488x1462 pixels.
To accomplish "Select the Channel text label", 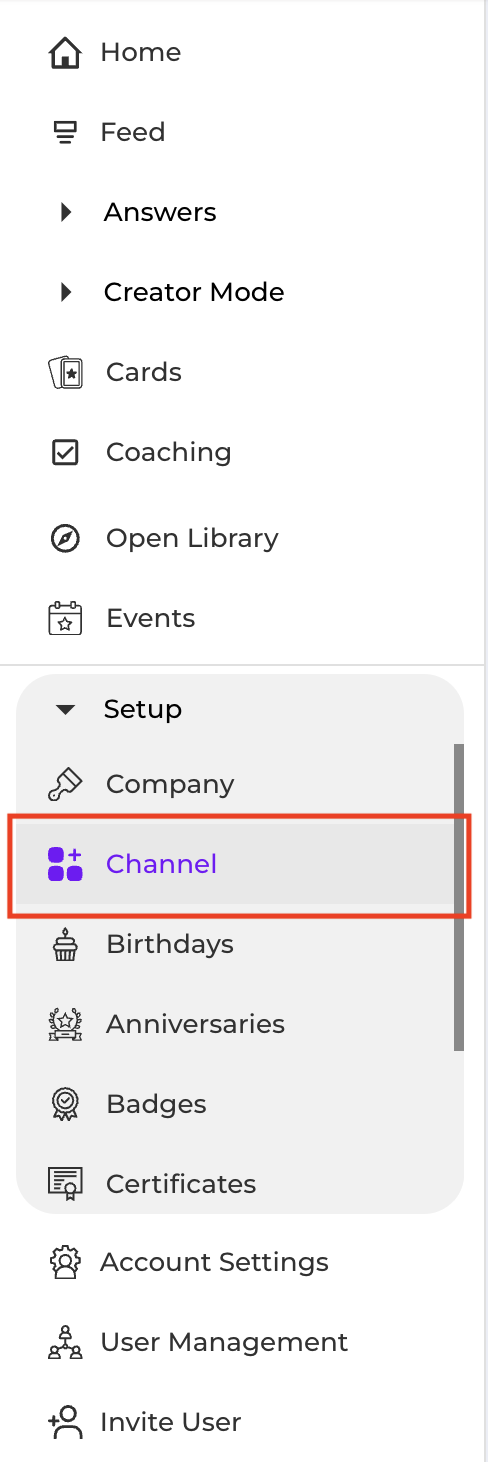I will click(161, 864).
